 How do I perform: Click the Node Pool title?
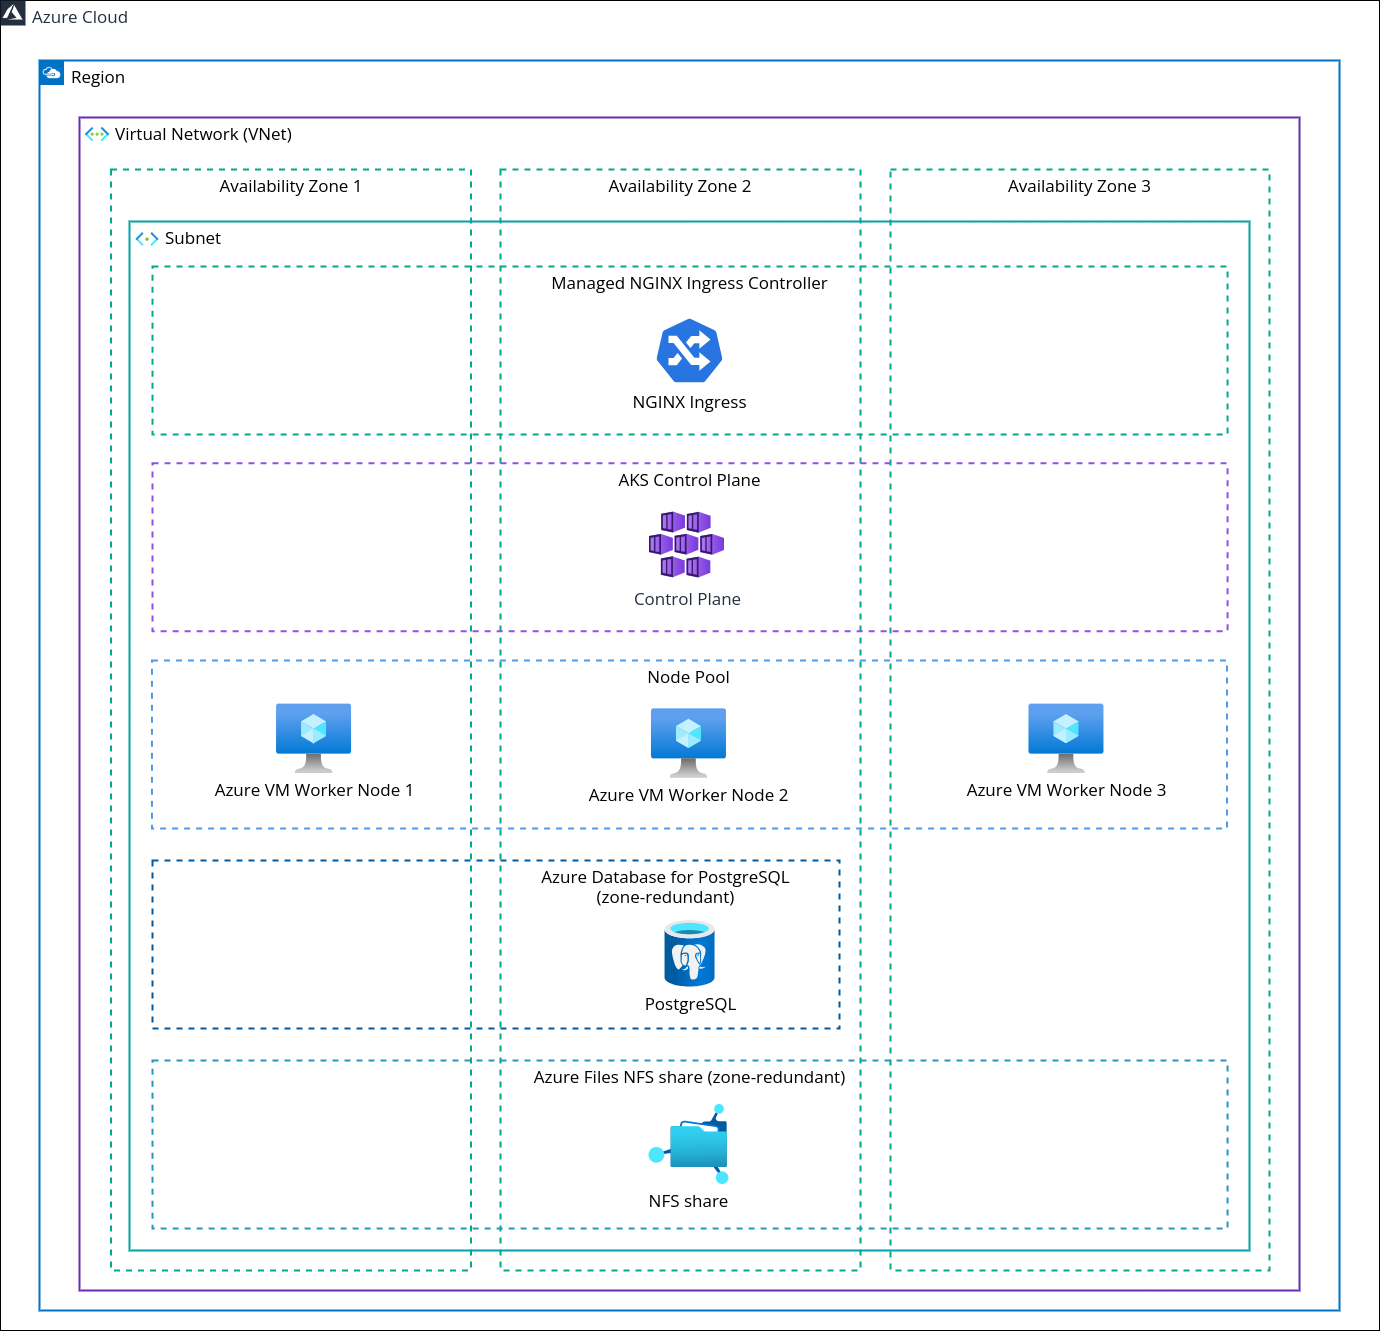[689, 677]
